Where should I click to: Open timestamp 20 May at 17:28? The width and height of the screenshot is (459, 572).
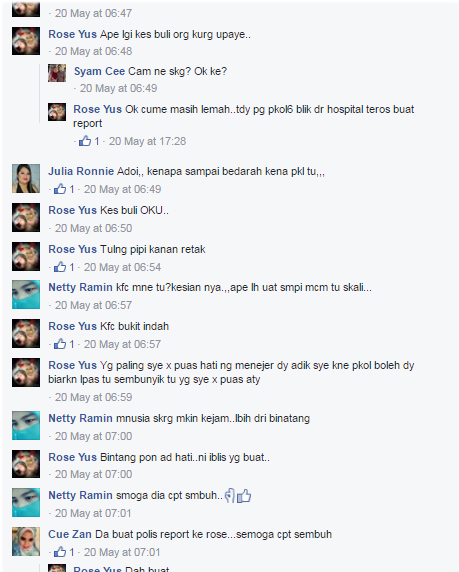[147, 141]
